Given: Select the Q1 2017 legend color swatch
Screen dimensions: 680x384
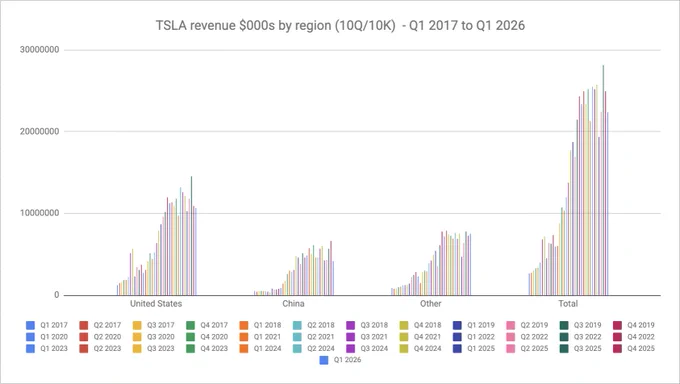Looking at the screenshot, I should tap(30, 325).
